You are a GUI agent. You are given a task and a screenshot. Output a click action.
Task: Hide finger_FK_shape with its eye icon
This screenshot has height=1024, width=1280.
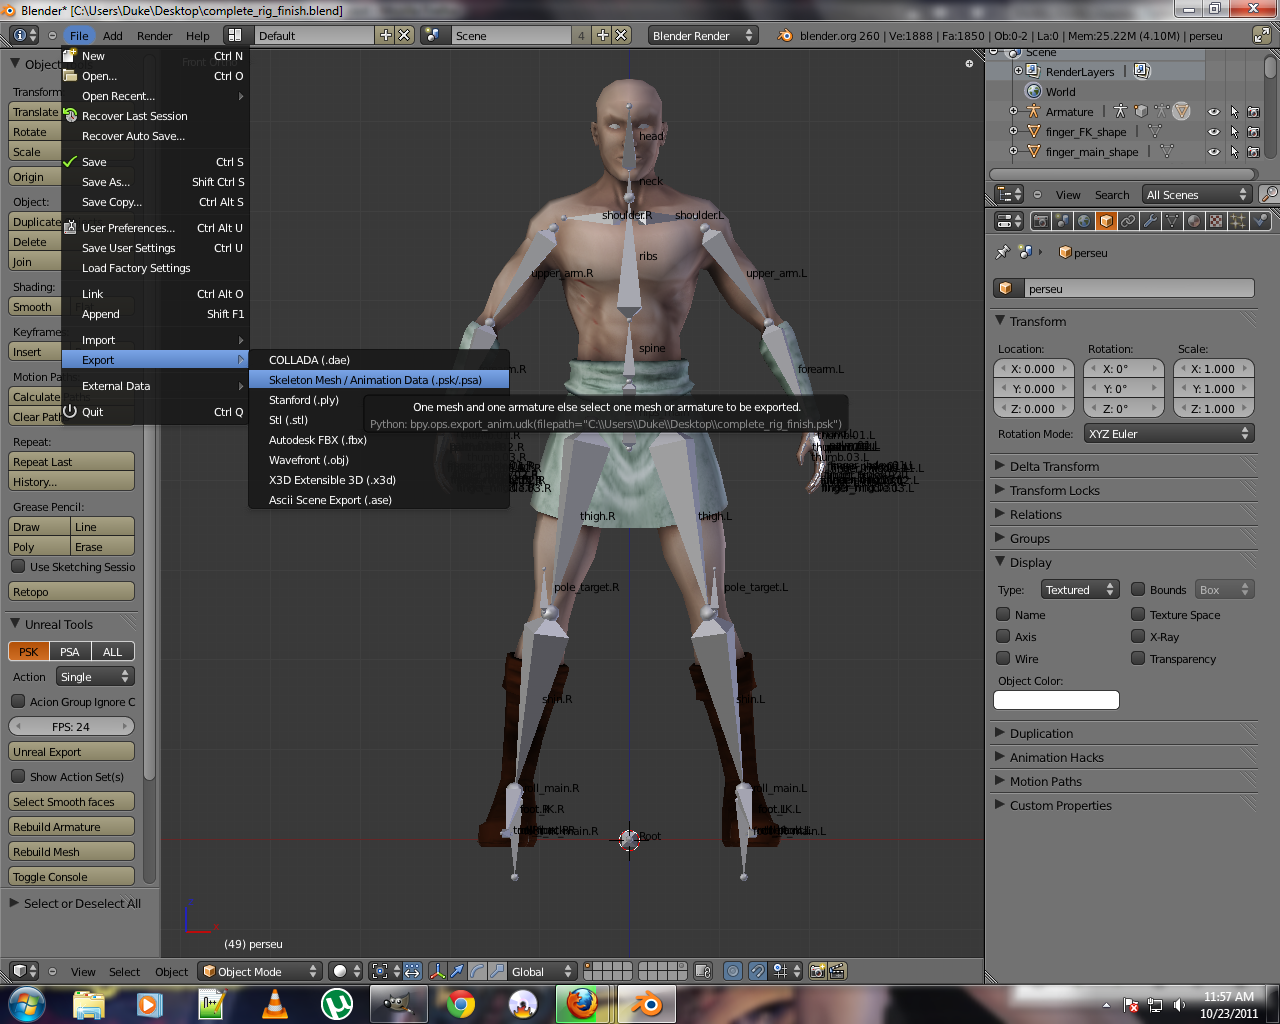pyautogui.click(x=1214, y=132)
